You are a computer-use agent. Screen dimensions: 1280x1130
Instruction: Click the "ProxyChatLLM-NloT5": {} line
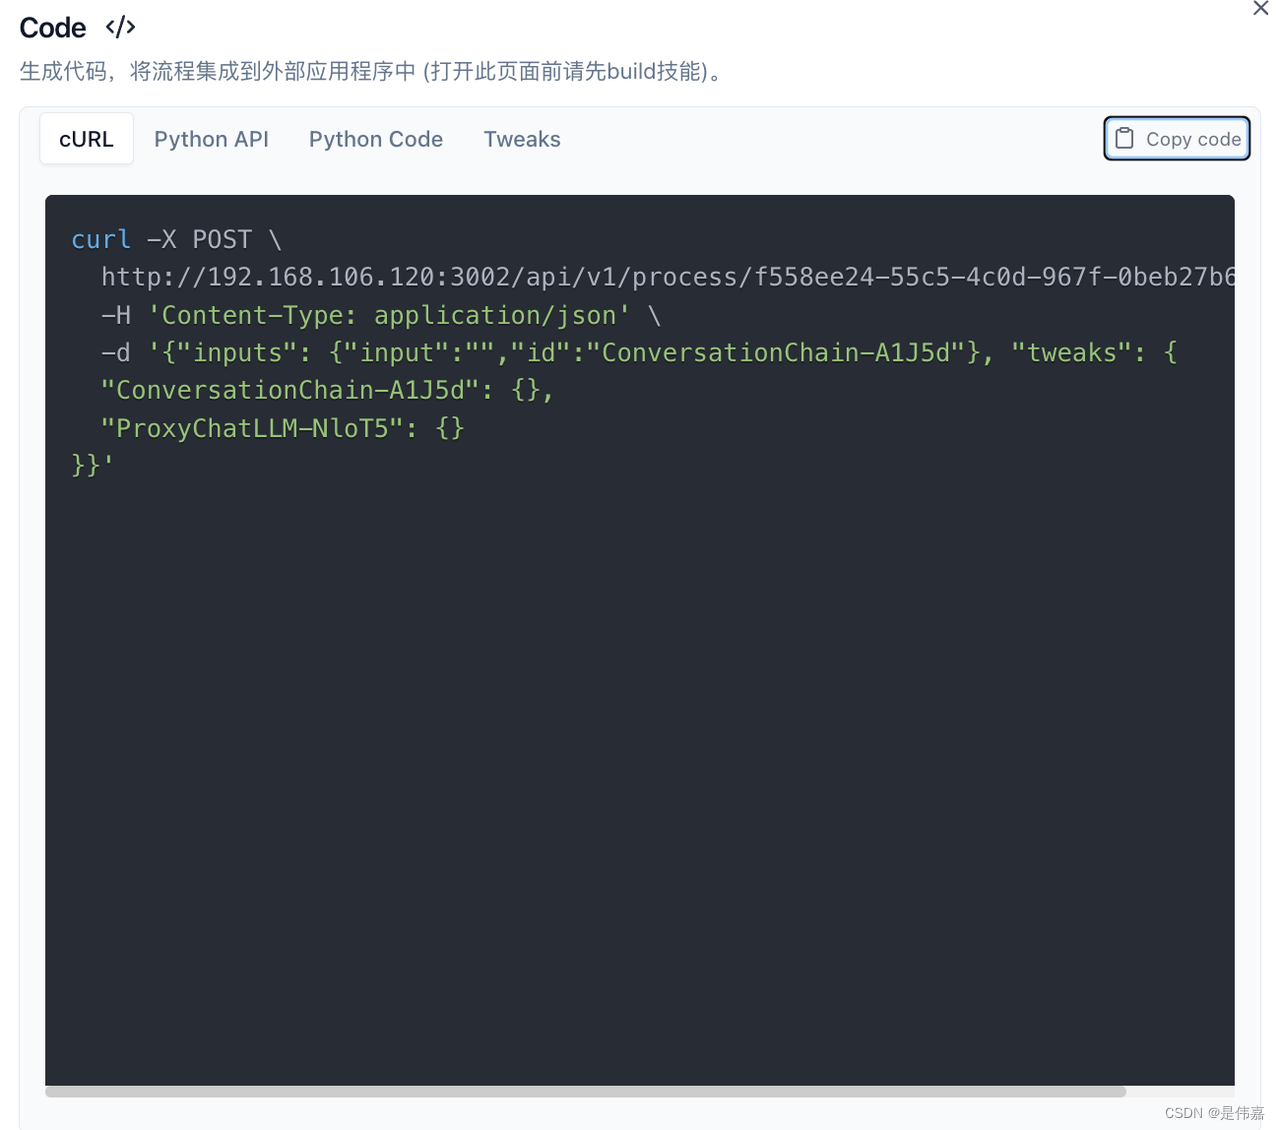282,428
